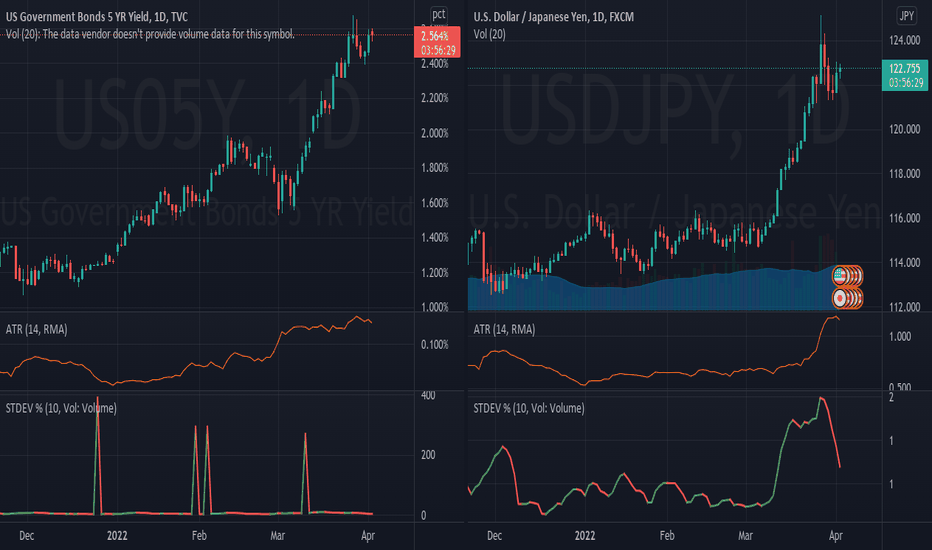This screenshot has width=932, height=550.
Task: Click the Apr time label on bond chart
Action: pos(368,536)
